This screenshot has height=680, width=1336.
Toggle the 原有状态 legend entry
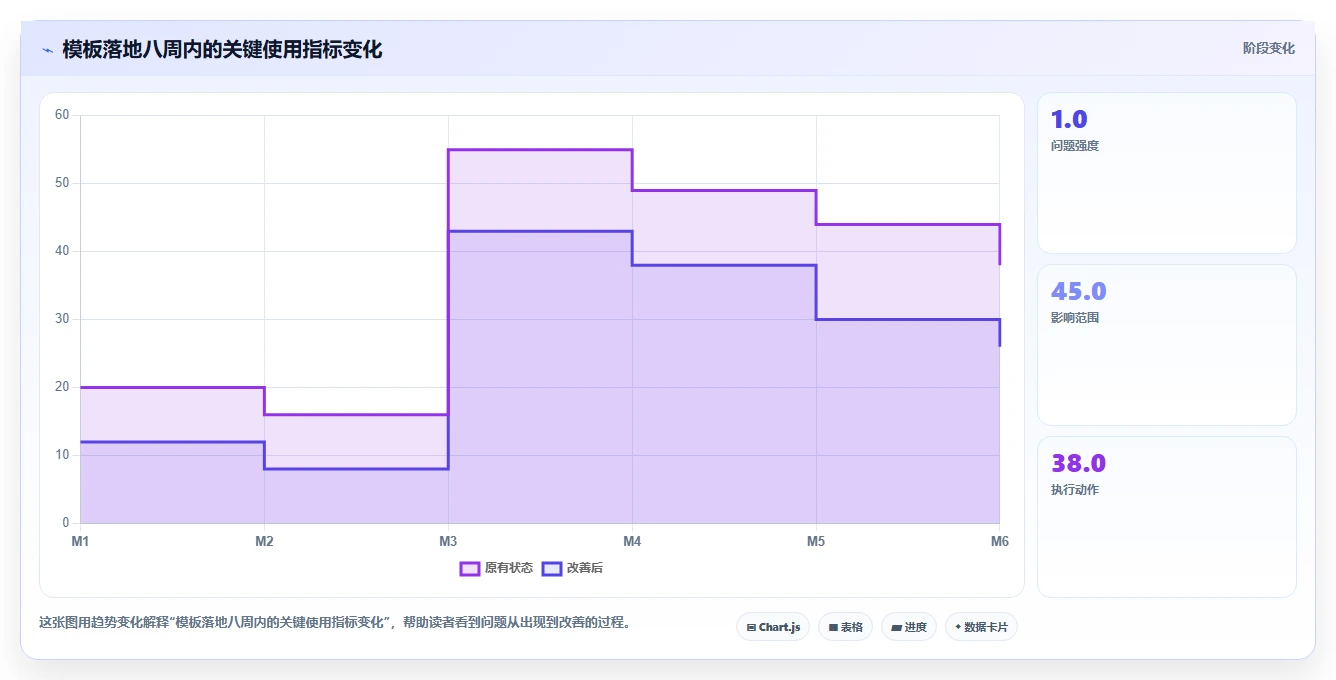tap(496, 568)
